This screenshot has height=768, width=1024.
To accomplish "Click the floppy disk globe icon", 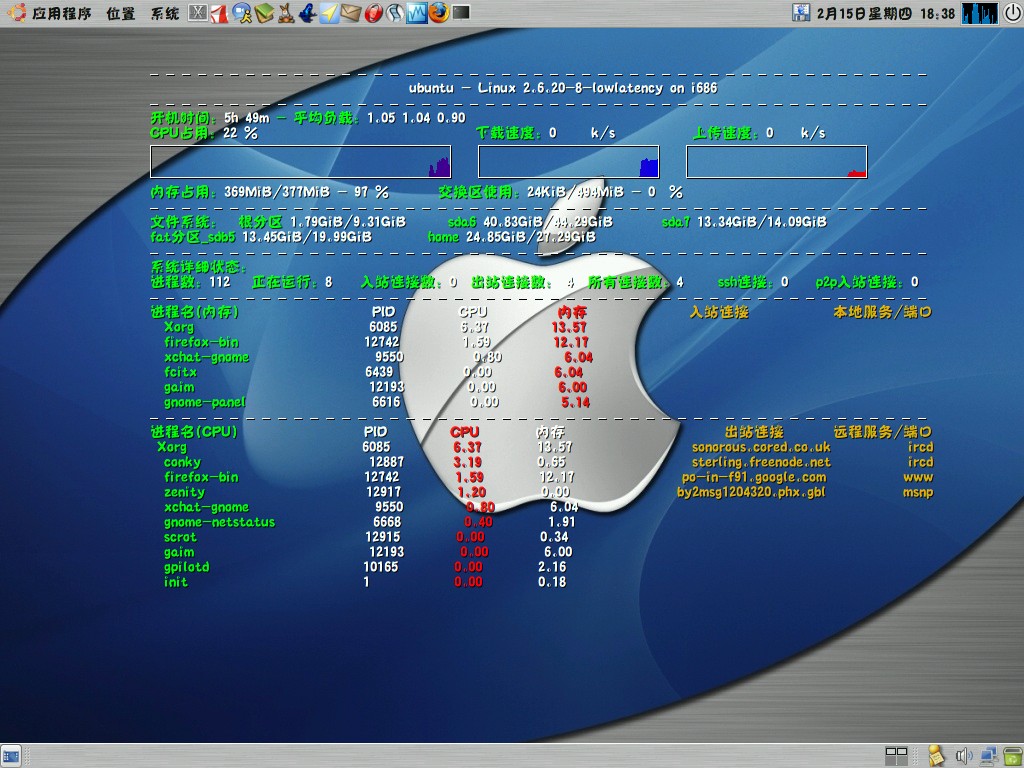I will click(x=801, y=12).
